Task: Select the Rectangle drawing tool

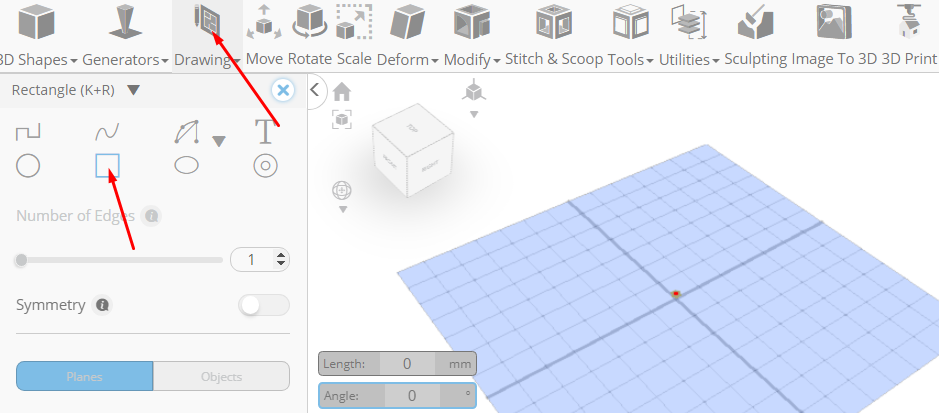Action: coord(107,166)
